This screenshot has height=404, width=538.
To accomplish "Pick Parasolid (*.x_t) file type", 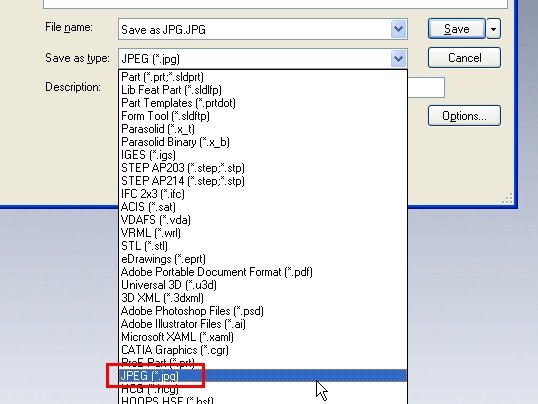I will pyautogui.click(x=263, y=129).
